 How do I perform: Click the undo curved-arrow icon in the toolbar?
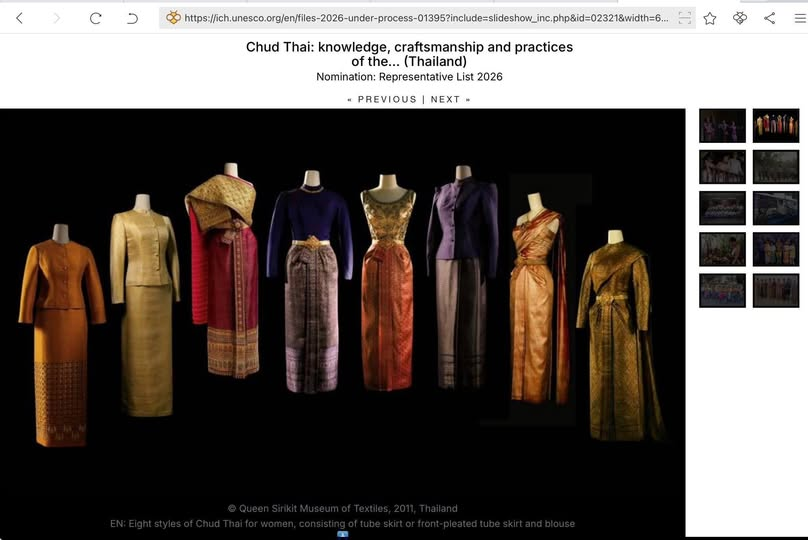[132, 19]
